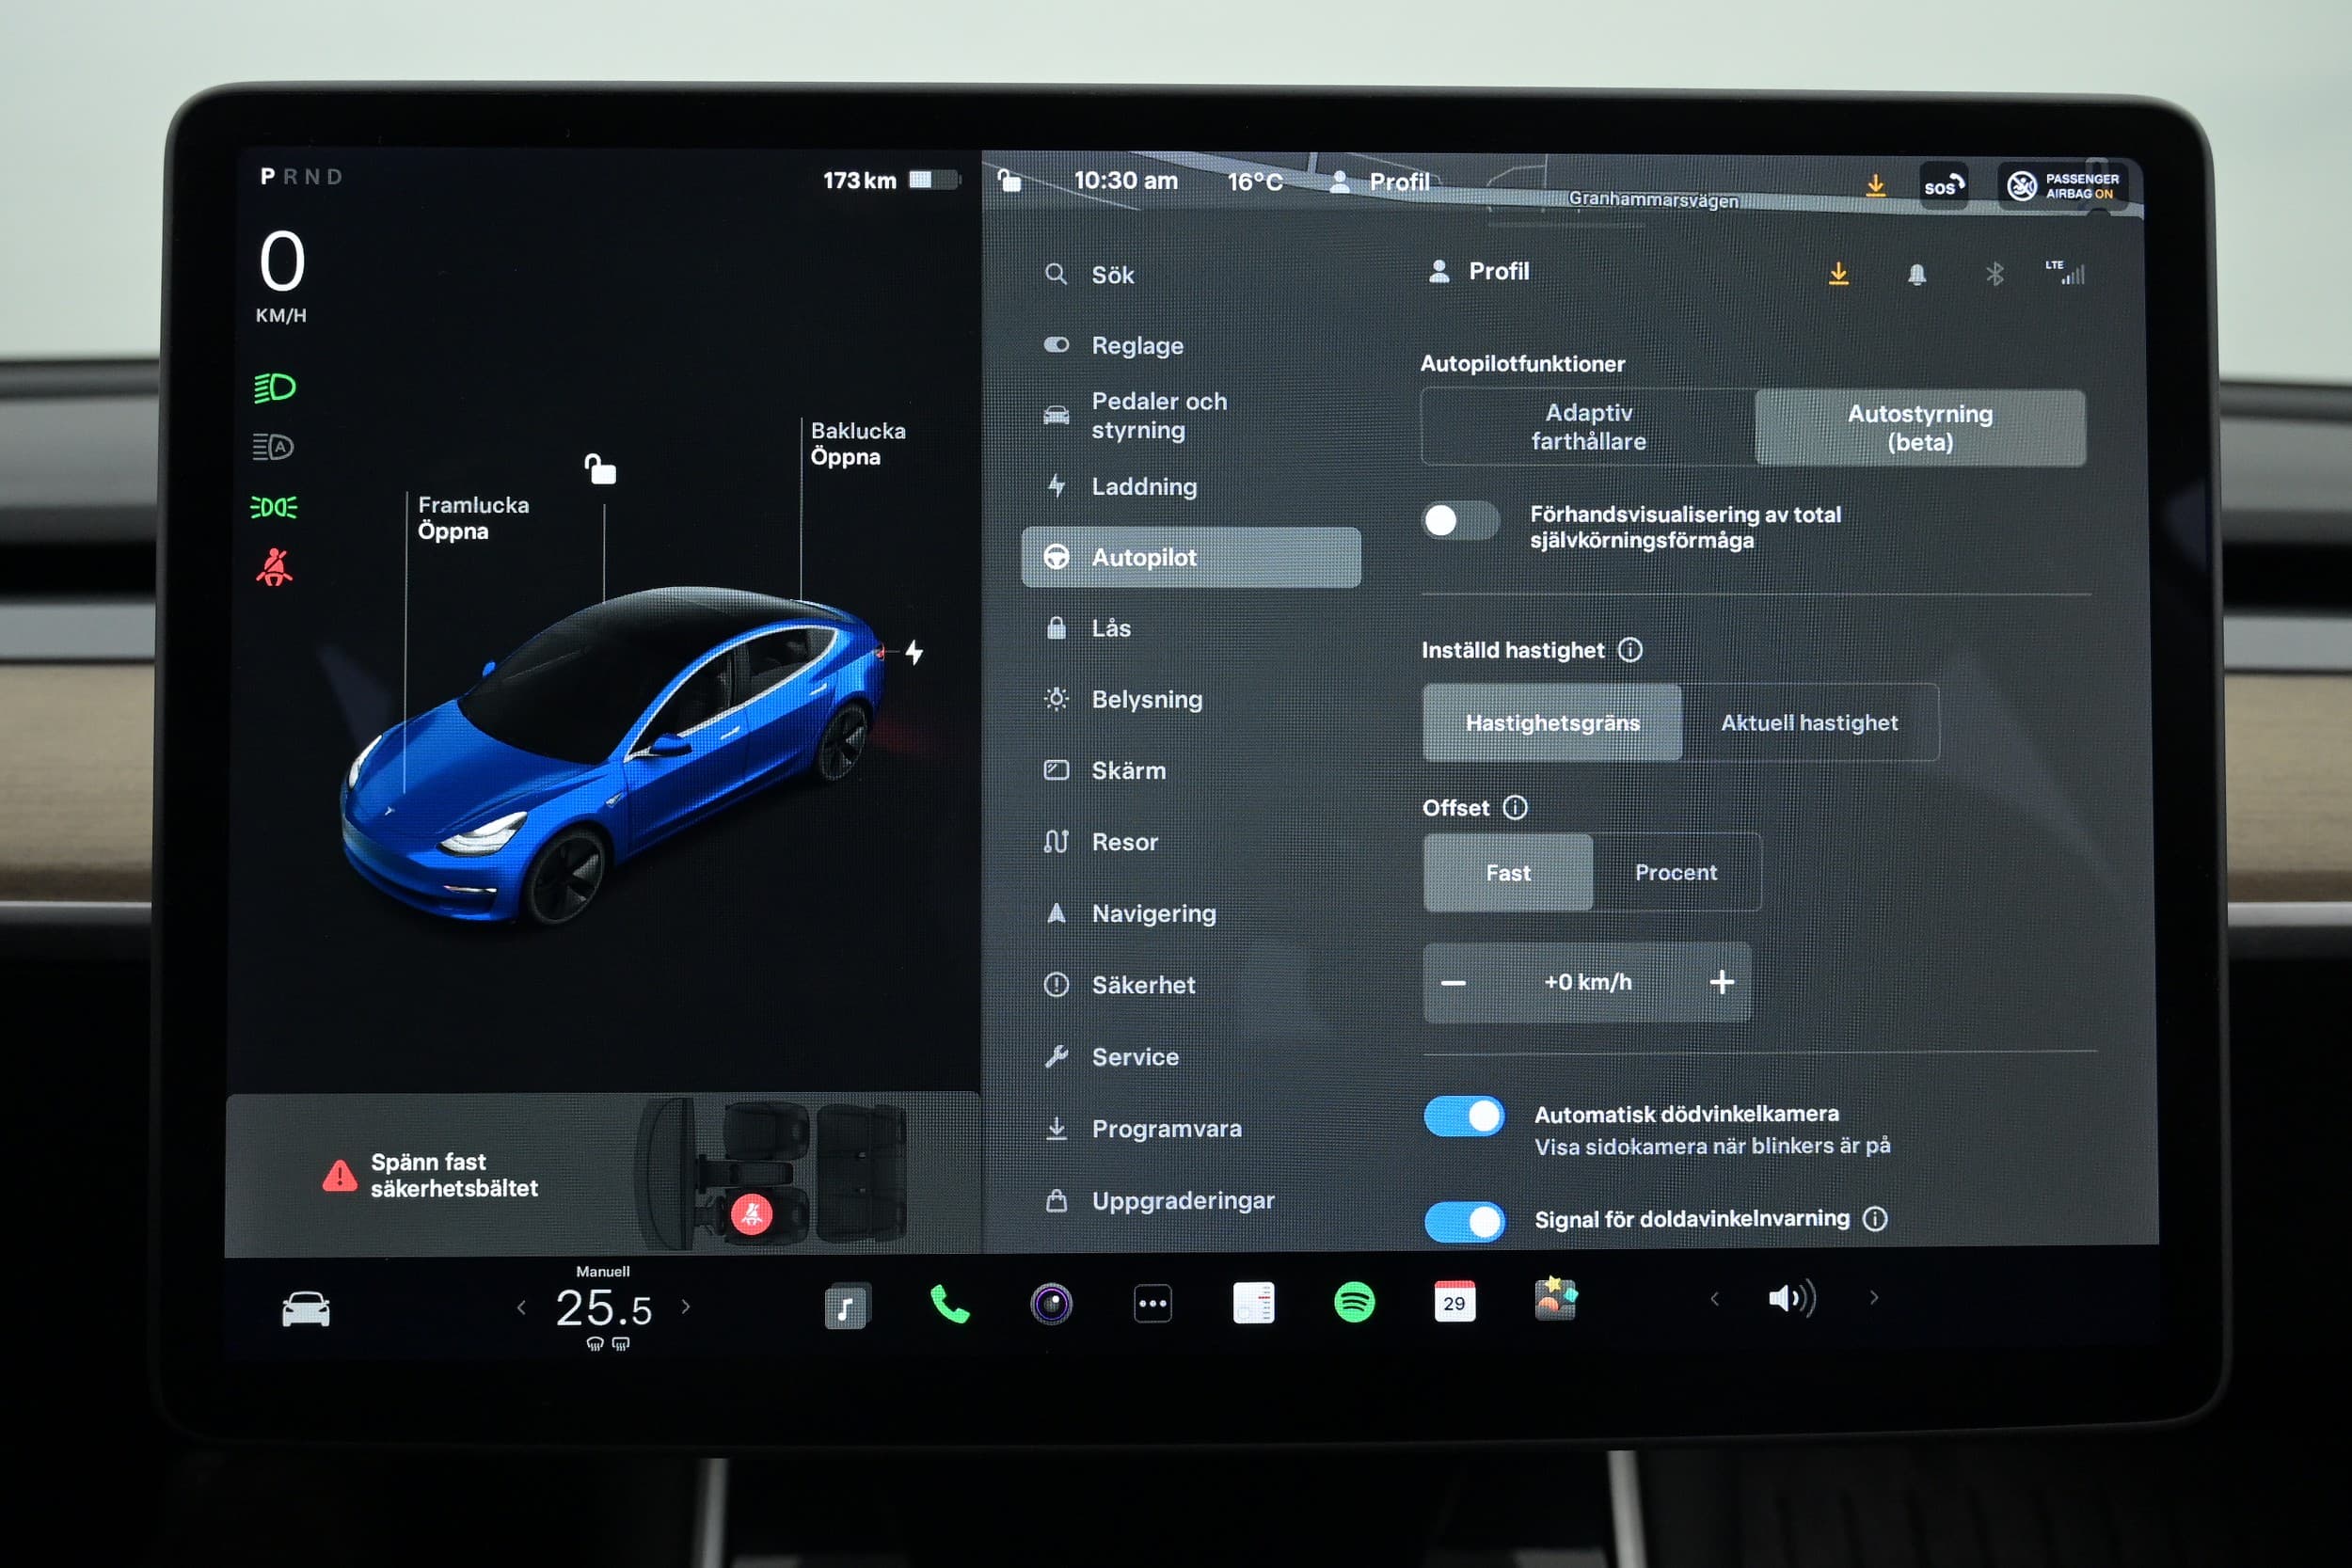
Task: Open the Toybox colorful app icon
Action: [1556, 1299]
